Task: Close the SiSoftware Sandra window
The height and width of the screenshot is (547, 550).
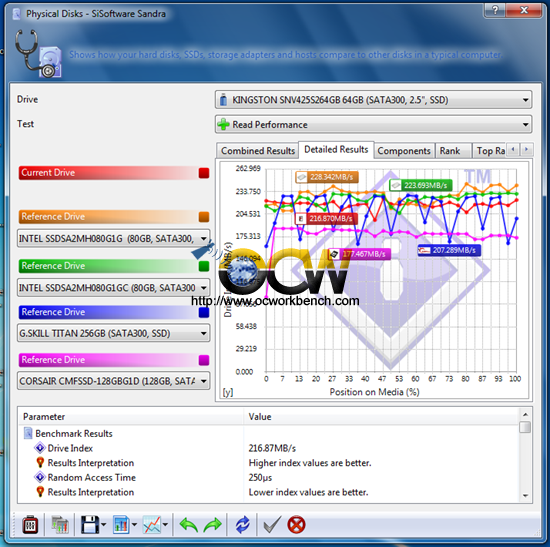Action: tap(524, 10)
